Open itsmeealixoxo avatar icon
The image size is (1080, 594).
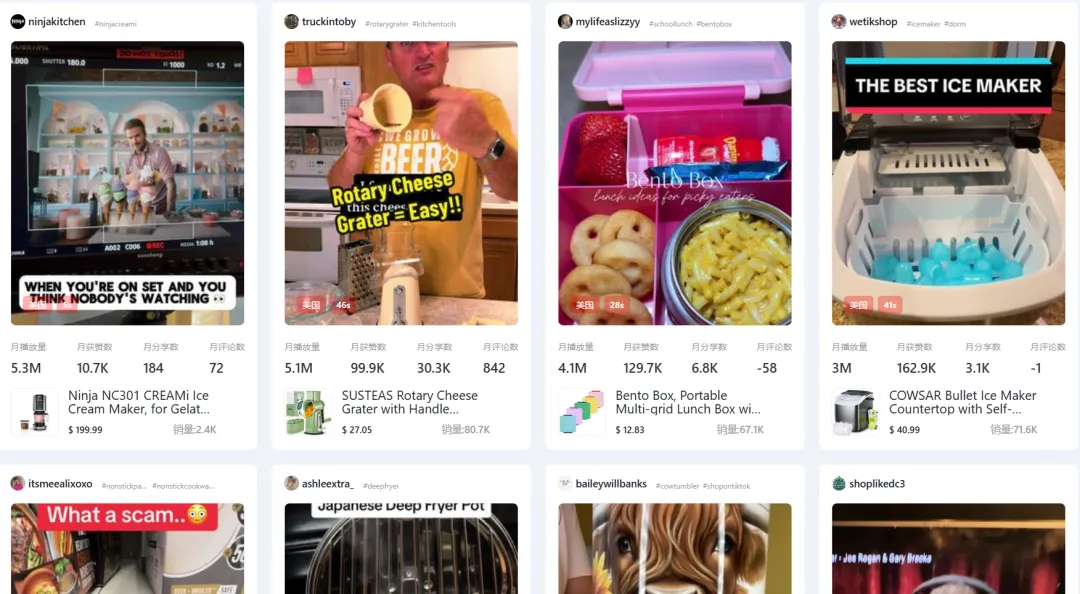point(18,484)
